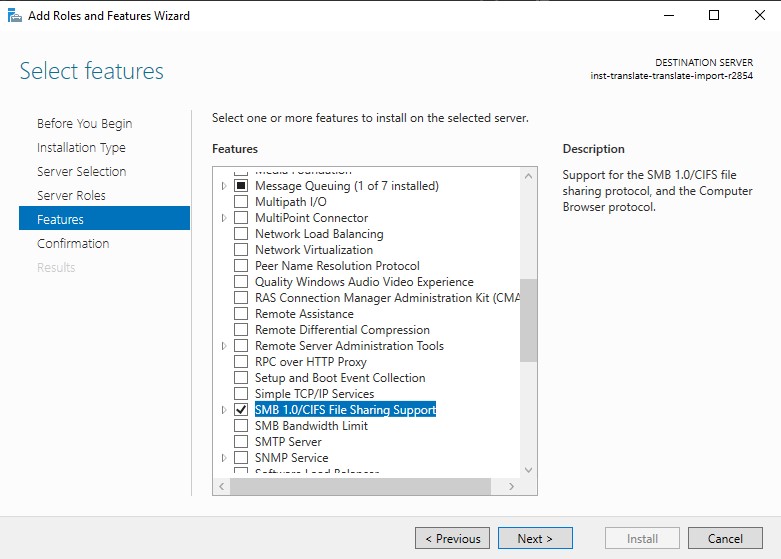Enable the Network Load Balancing checkbox
Screen dimensions: 781x559
click(x=240, y=234)
